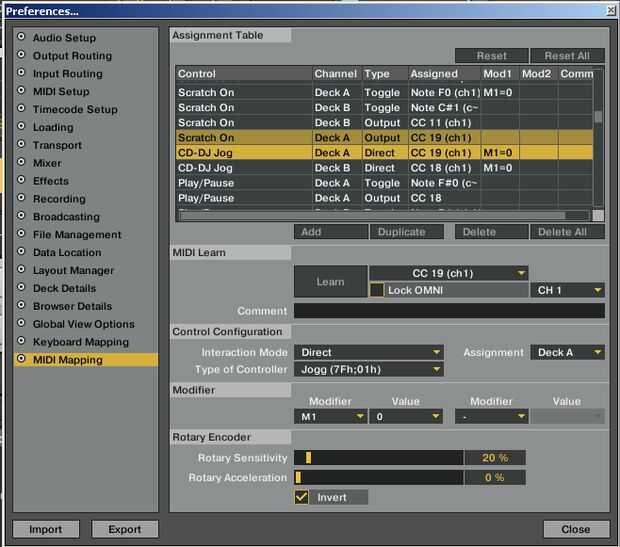Click the bullet icon beside Keyboard Mapping

[x=21, y=341]
